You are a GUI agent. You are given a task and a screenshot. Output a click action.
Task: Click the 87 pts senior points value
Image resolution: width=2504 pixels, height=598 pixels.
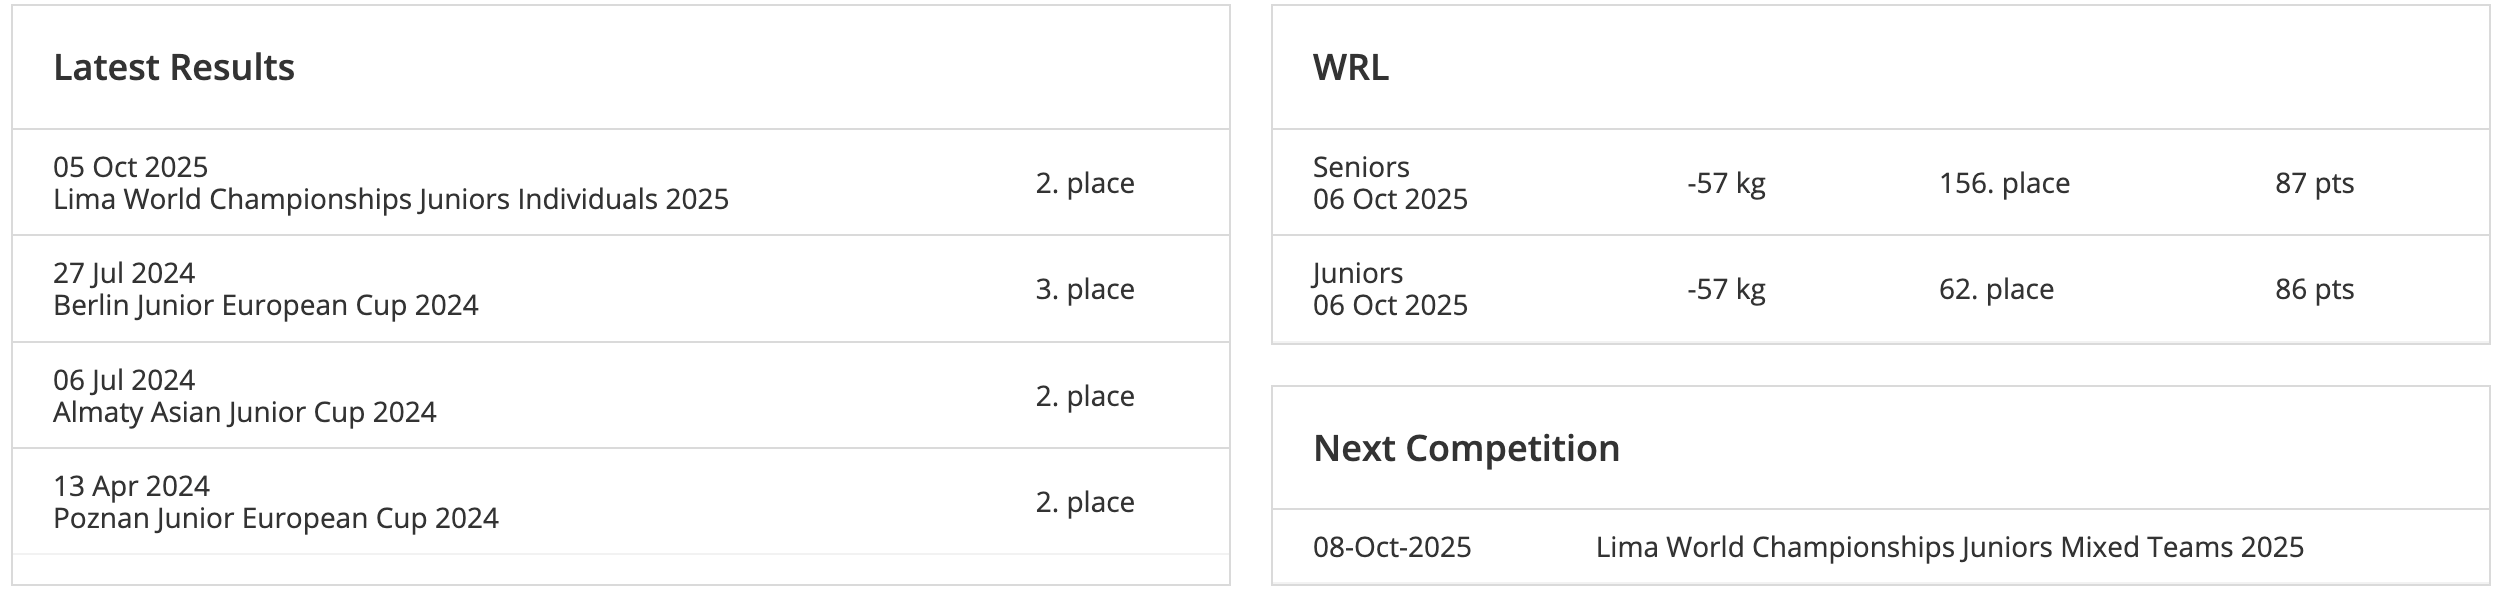click(2314, 183)
